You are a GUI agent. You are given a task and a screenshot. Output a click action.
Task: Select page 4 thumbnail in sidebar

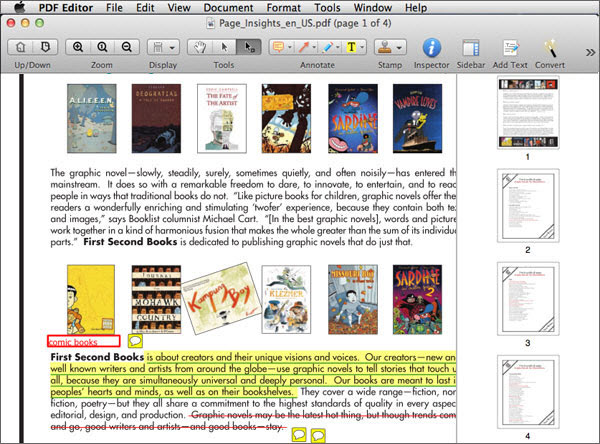pos(528,392)
